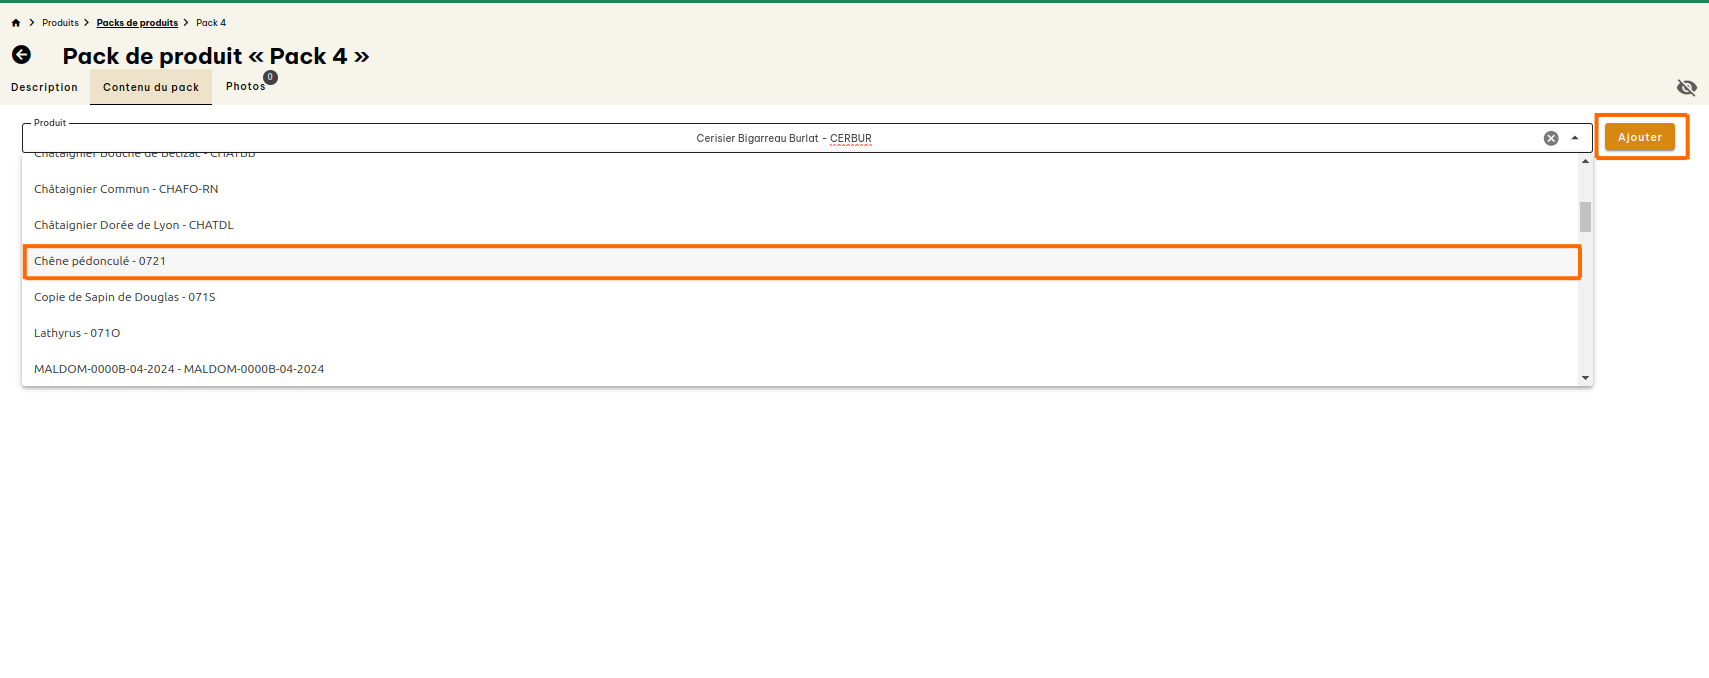Click the home icon in breadcrumb
The image size is (1709, 678).
(x=16, y=23)
